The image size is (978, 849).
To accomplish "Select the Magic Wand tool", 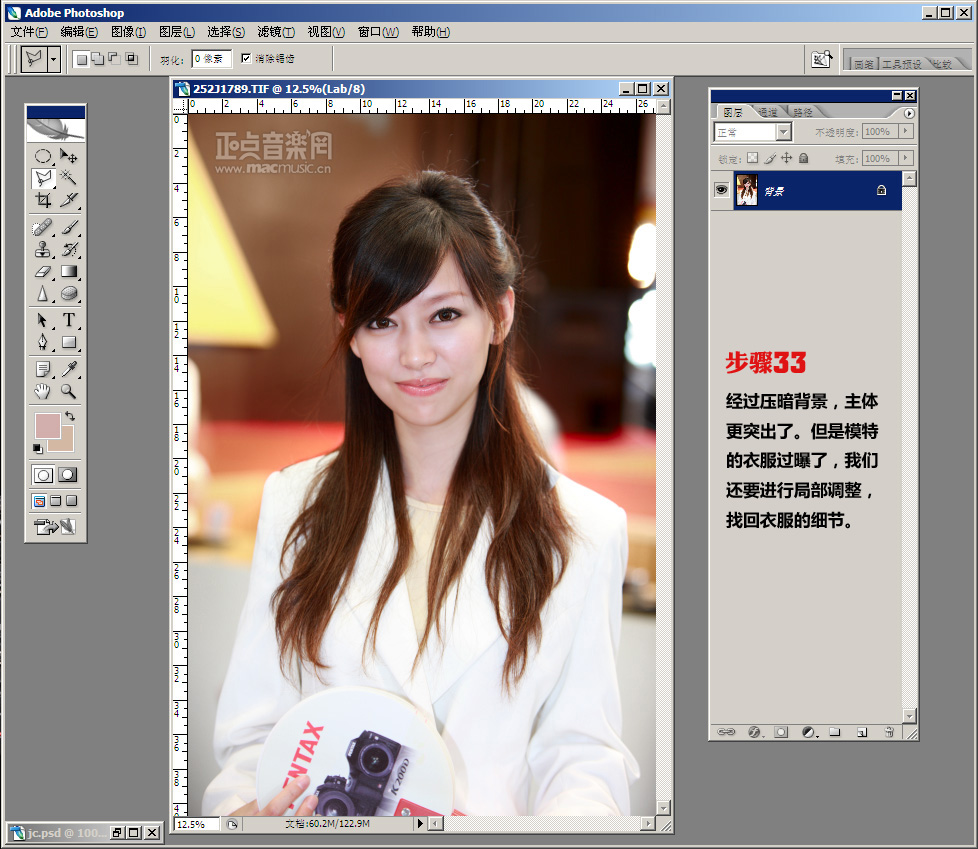I will pos(69,178).
